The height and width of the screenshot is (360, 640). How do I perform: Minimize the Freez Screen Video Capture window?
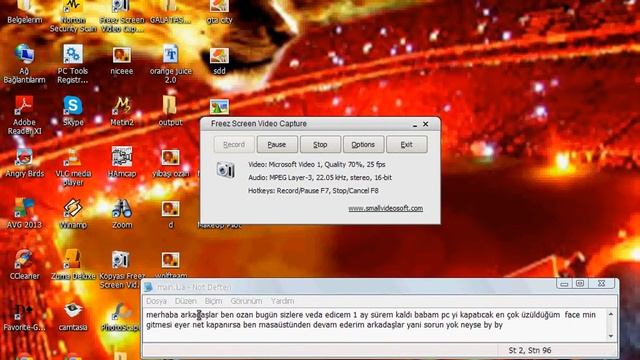415,124
